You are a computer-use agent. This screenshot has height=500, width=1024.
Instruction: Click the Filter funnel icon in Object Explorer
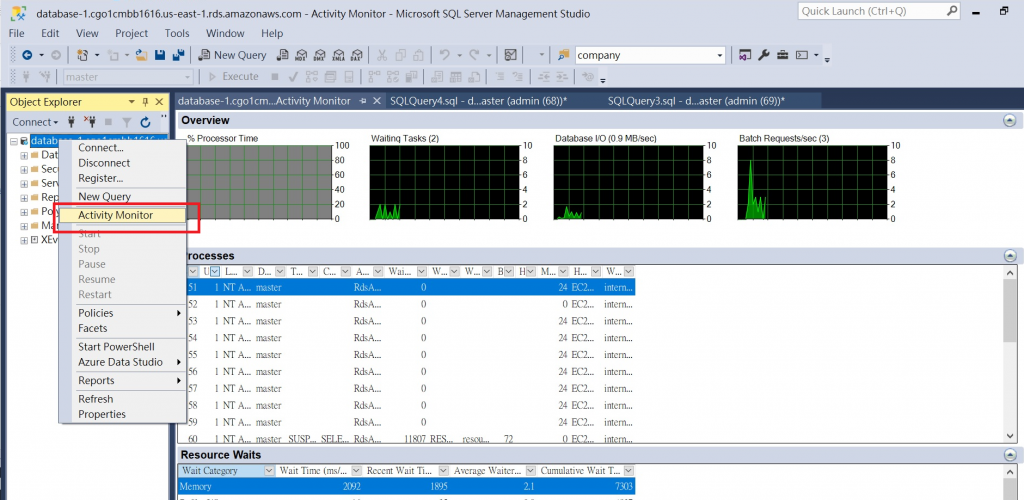click(127, 122)
